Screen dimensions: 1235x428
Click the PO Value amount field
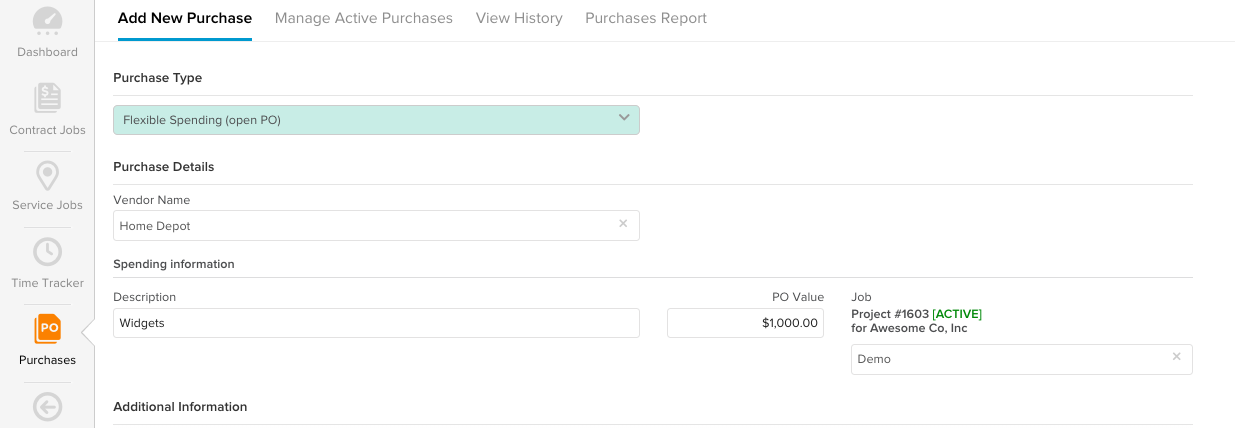click(x=745, y=323)
